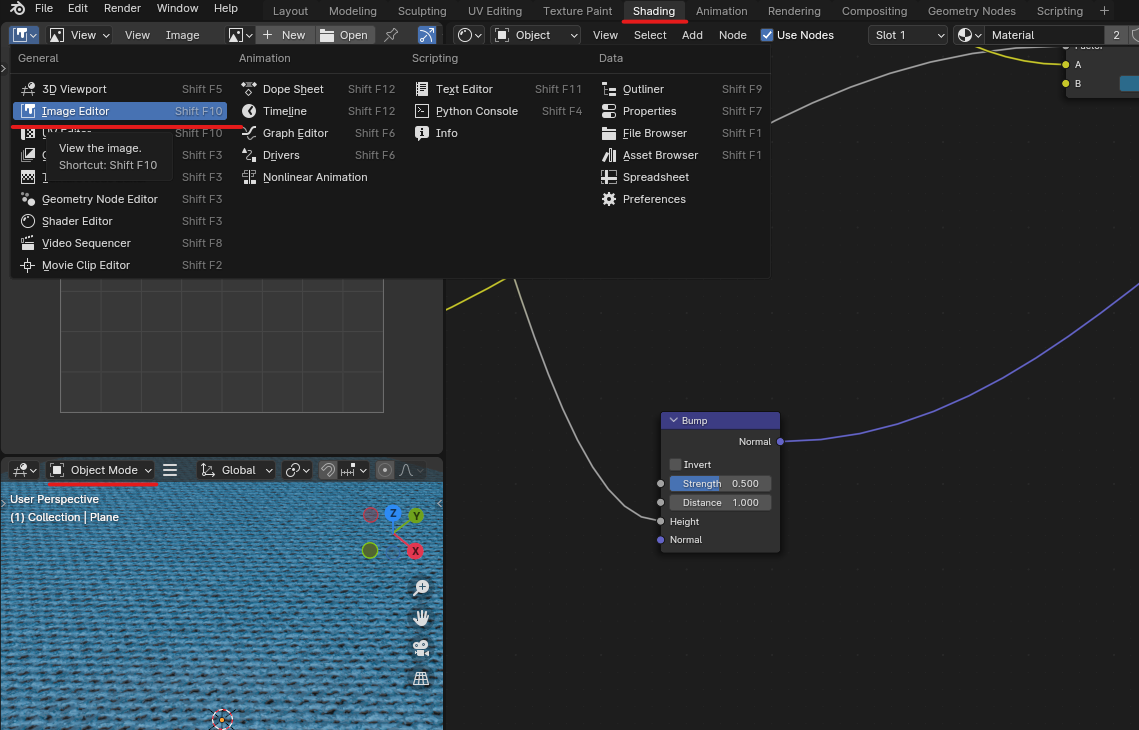Click the Bump node Normal output socket
Screen dimensions: 1139x730
(x=780, y=442)
